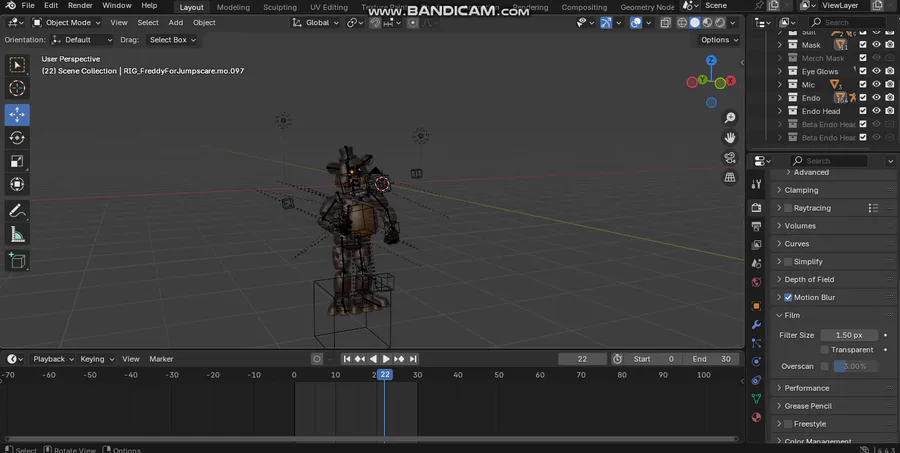The width and height of the screenshot is (900, 453).
Task: Select the Annotate tool
Action: coord(17,211)
